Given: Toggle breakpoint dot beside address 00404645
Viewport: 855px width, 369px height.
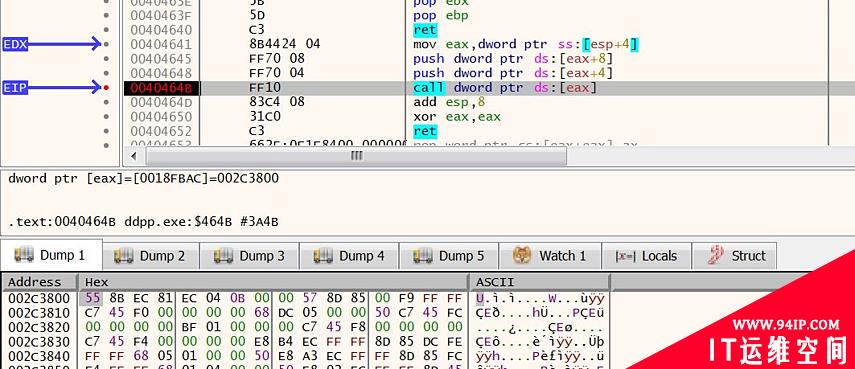Looking at the screenshot, I should [106, 58].
